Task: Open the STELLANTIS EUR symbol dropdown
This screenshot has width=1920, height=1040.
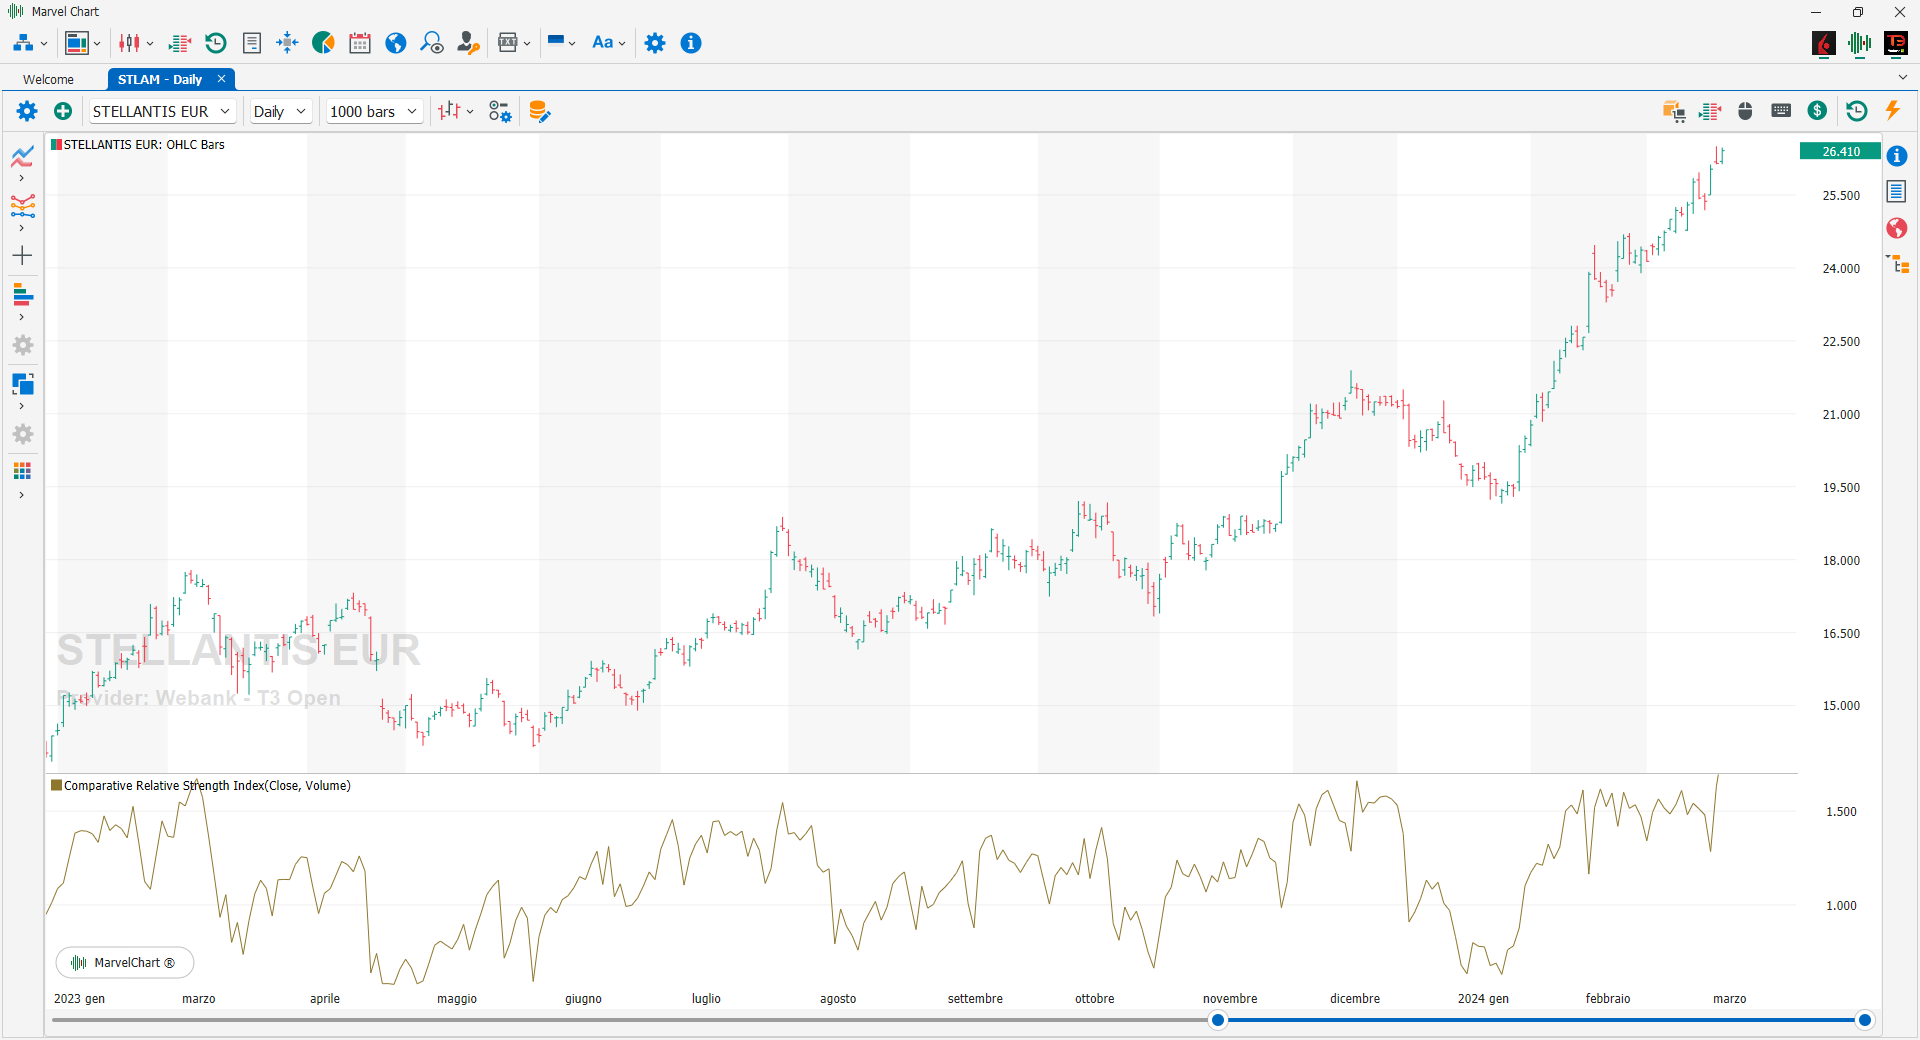Action: coord(162,111)
